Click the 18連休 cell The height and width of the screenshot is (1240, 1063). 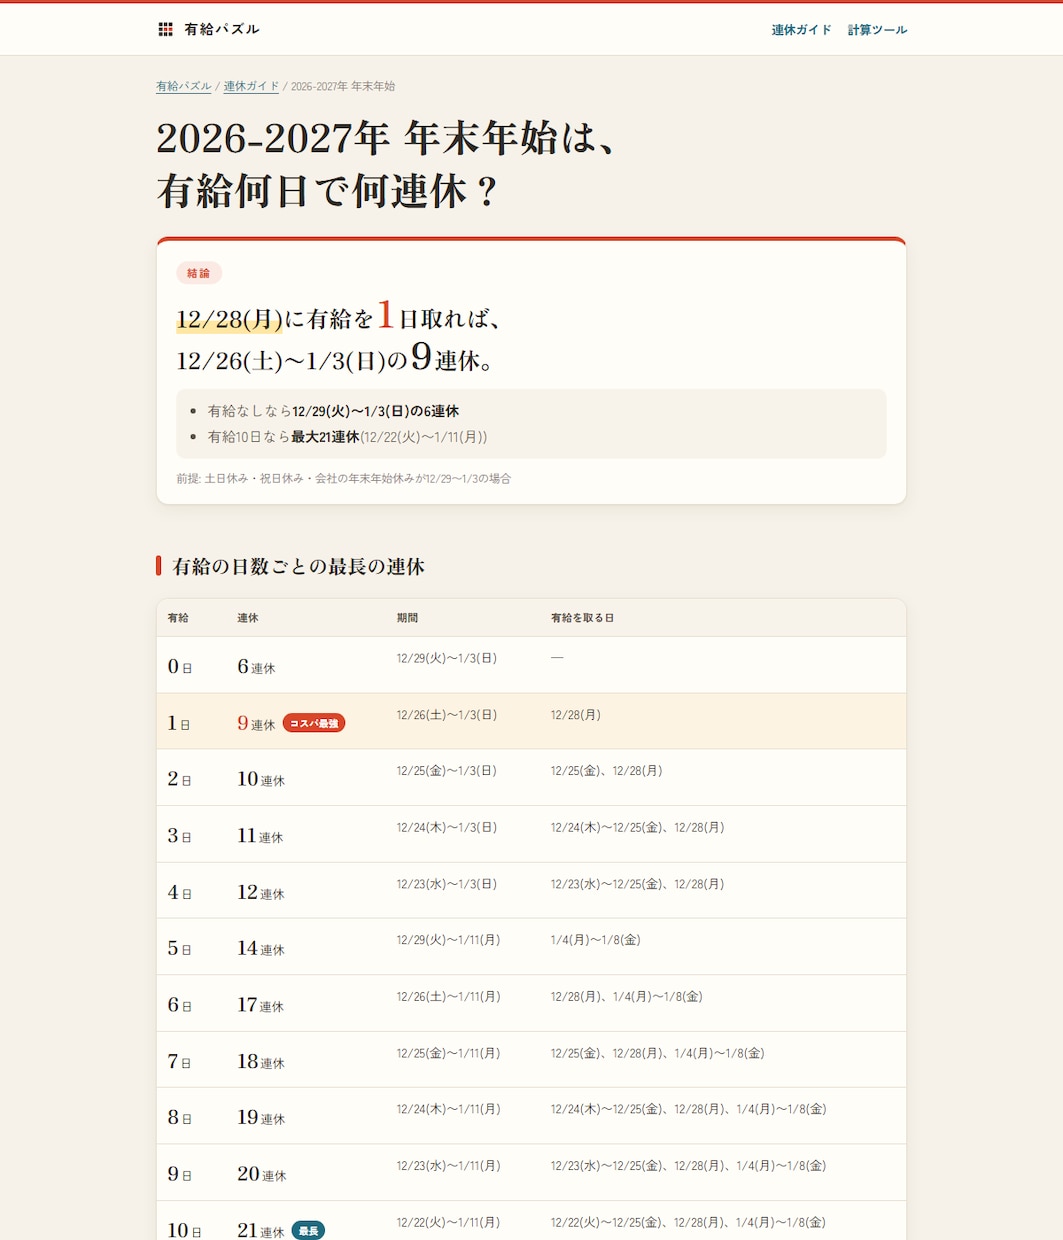pos(261,1062)
